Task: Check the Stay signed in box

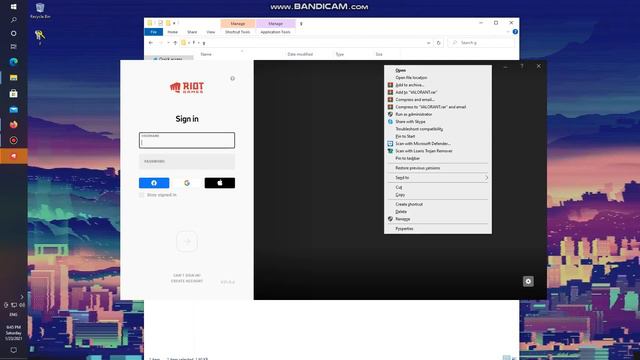Action: coord(142,195)
